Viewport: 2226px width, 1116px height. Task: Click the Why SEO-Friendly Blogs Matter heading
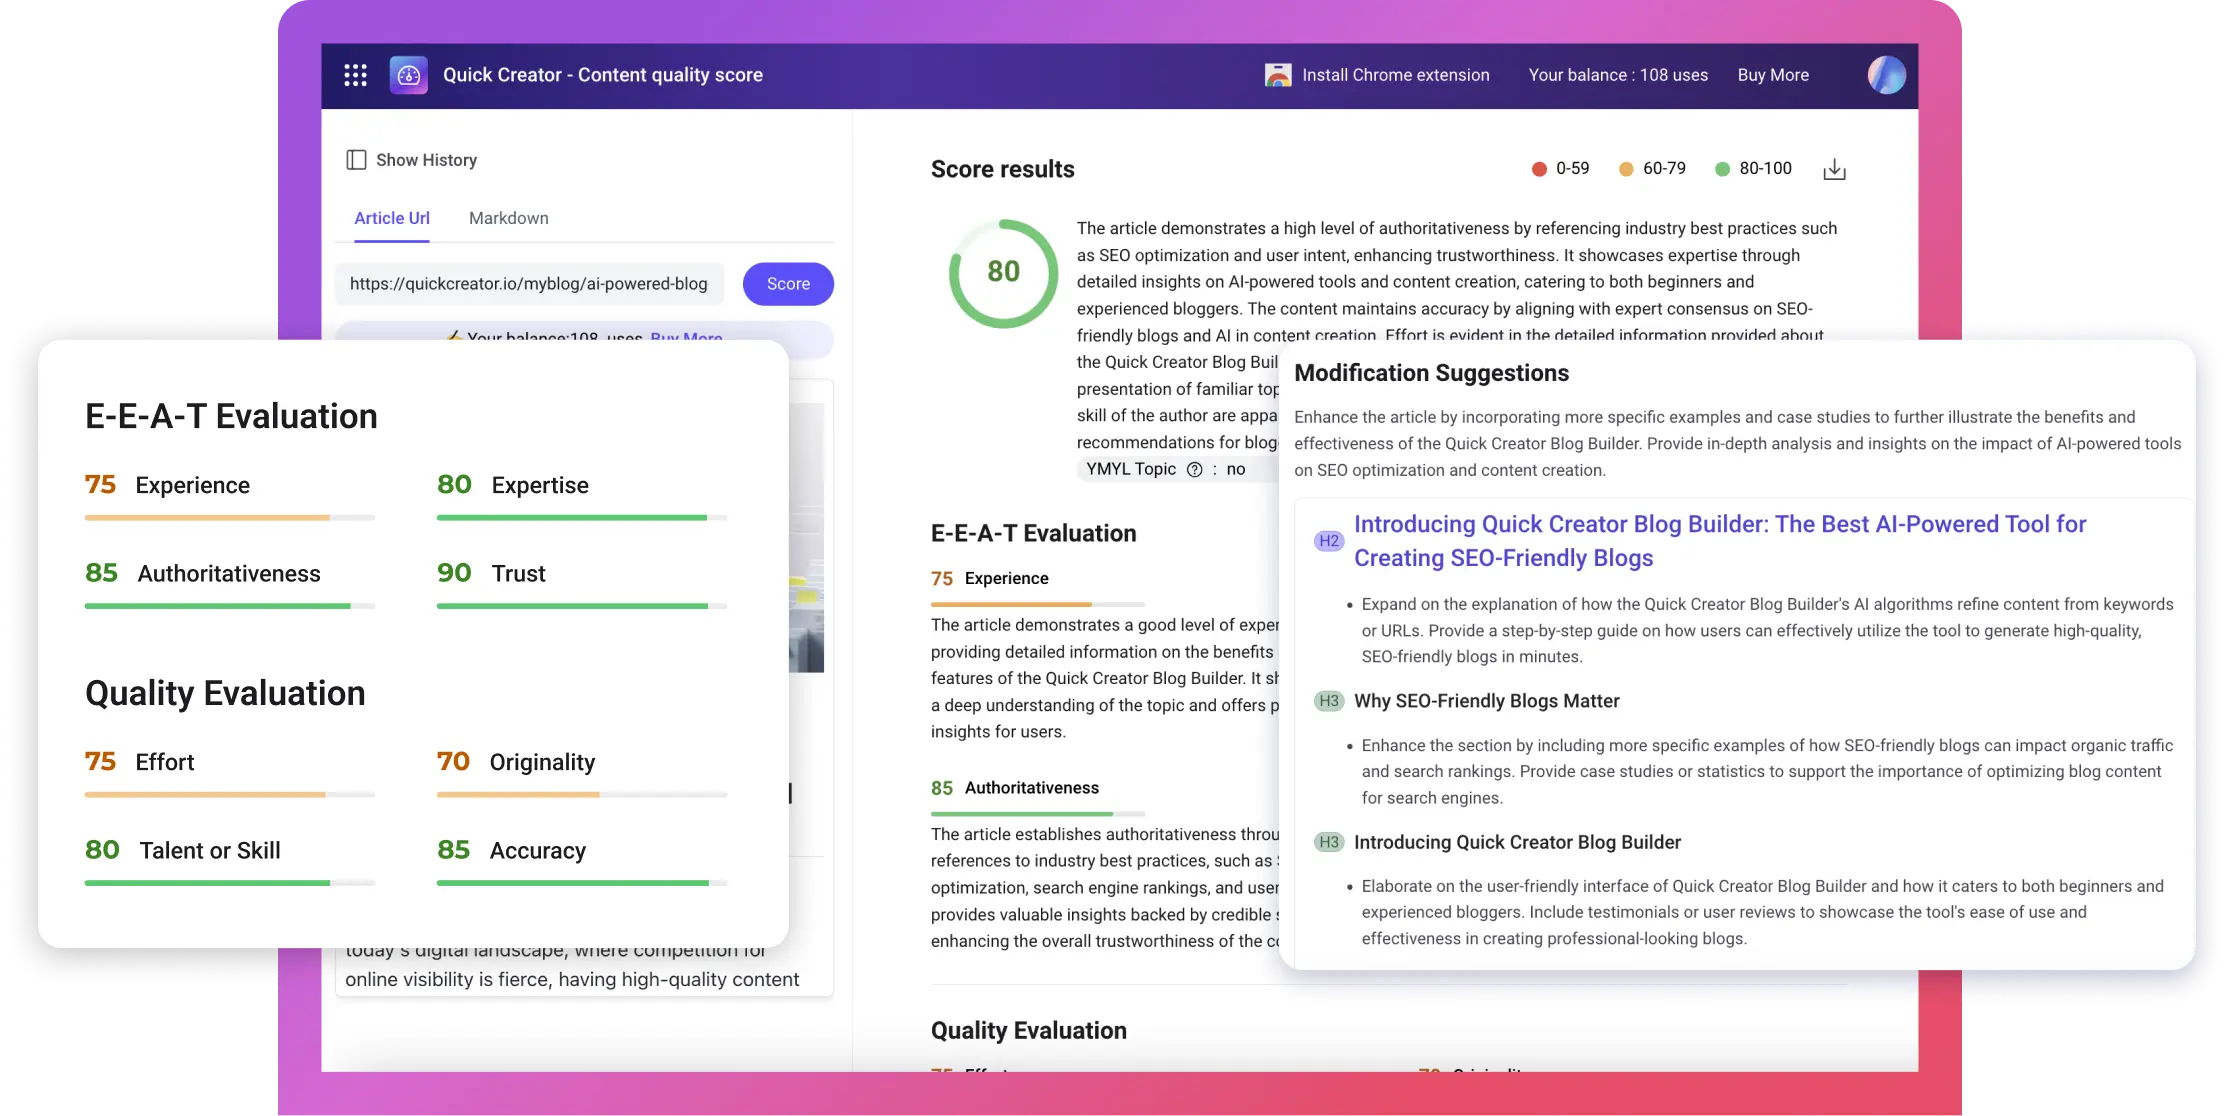(1486, 701)
